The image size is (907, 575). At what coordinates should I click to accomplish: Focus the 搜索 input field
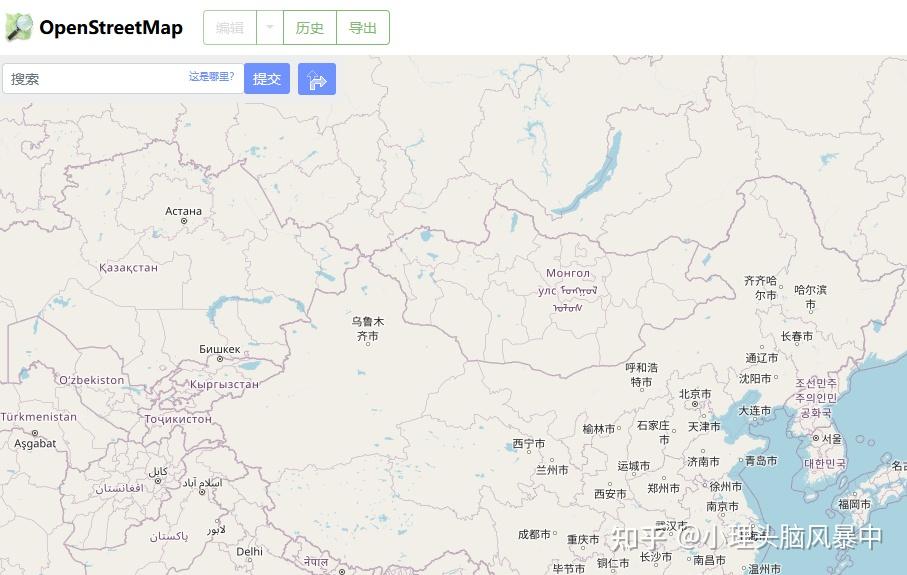95,79
